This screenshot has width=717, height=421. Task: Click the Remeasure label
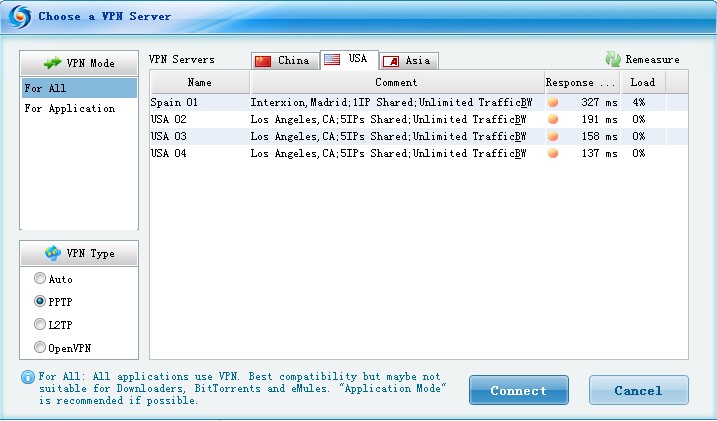652,59
